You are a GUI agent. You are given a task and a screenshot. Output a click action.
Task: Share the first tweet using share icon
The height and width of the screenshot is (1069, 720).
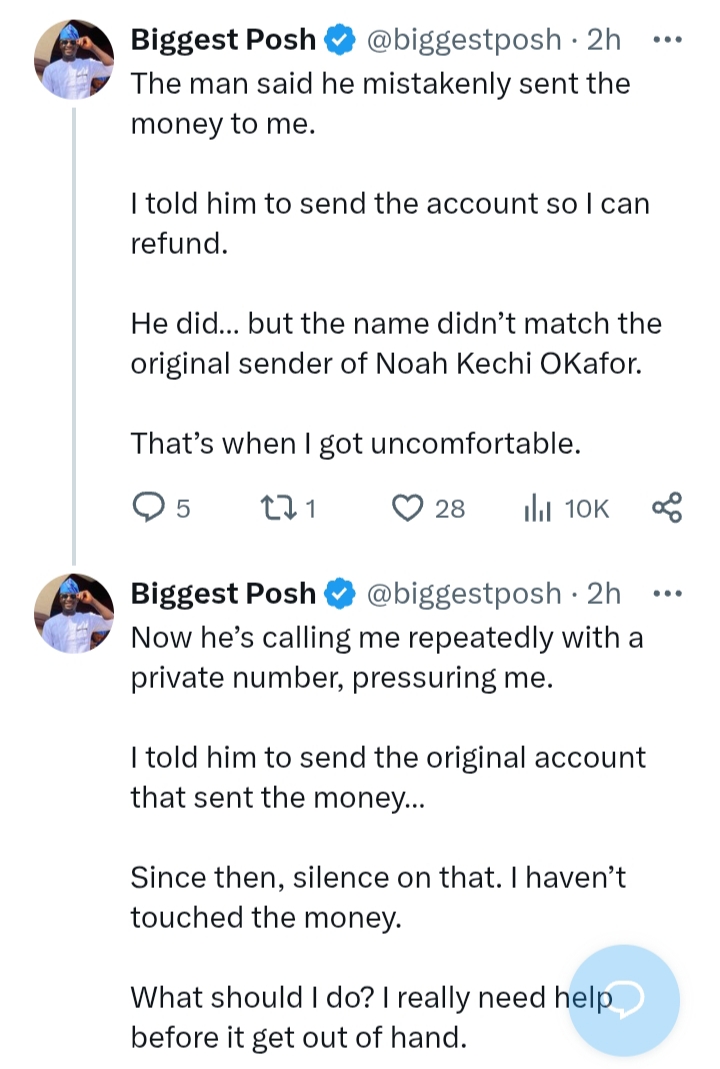(x=667, y=508)
